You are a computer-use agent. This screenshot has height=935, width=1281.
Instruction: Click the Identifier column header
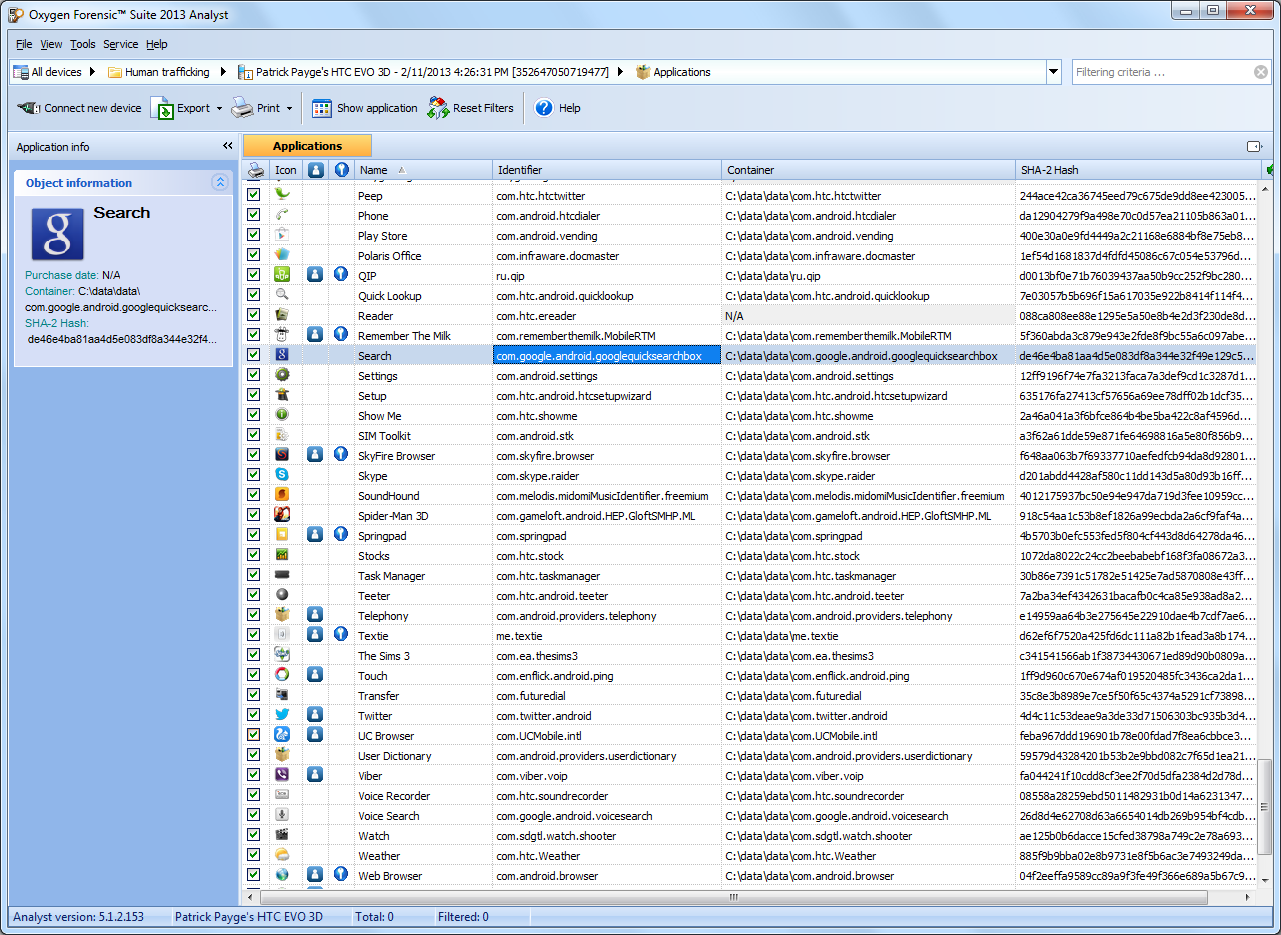coord(607,170)
